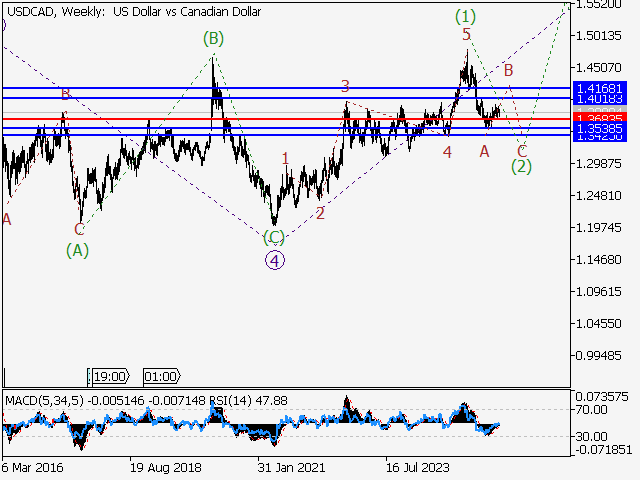Click the red 5 wave label
The image size is (640, 480).
466,35
